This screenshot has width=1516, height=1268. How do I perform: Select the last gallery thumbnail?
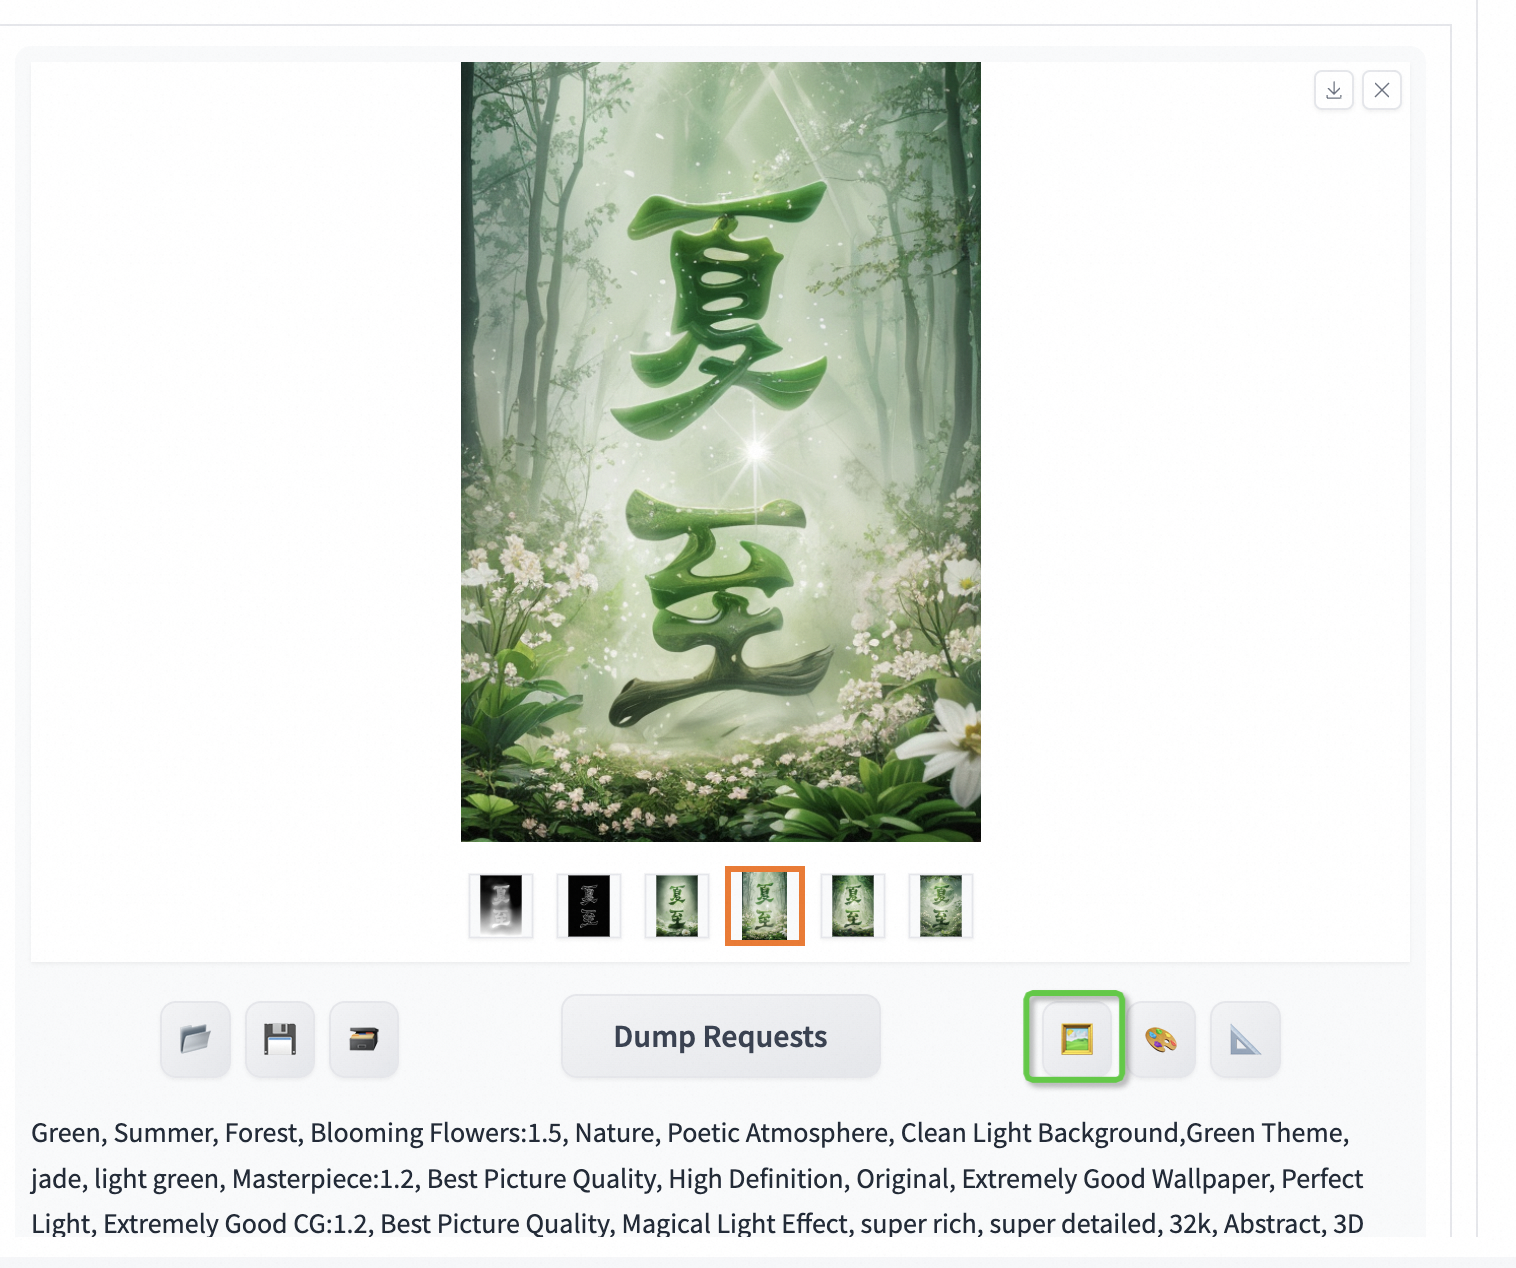pos(941,906)
